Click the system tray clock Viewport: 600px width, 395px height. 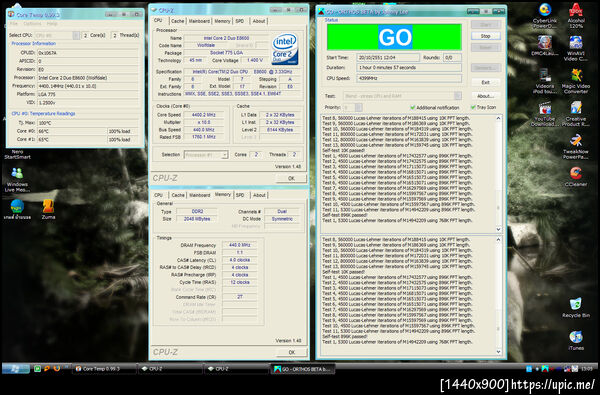588,369
